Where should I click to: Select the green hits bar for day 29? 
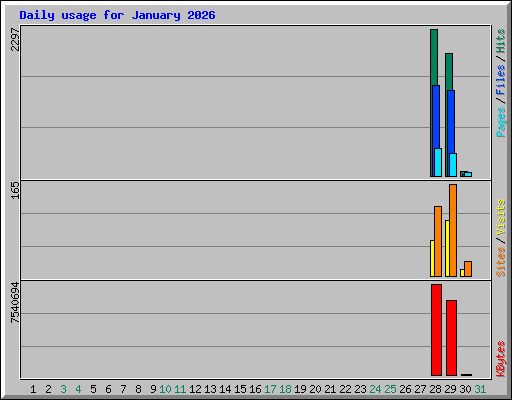pos(449,71)
